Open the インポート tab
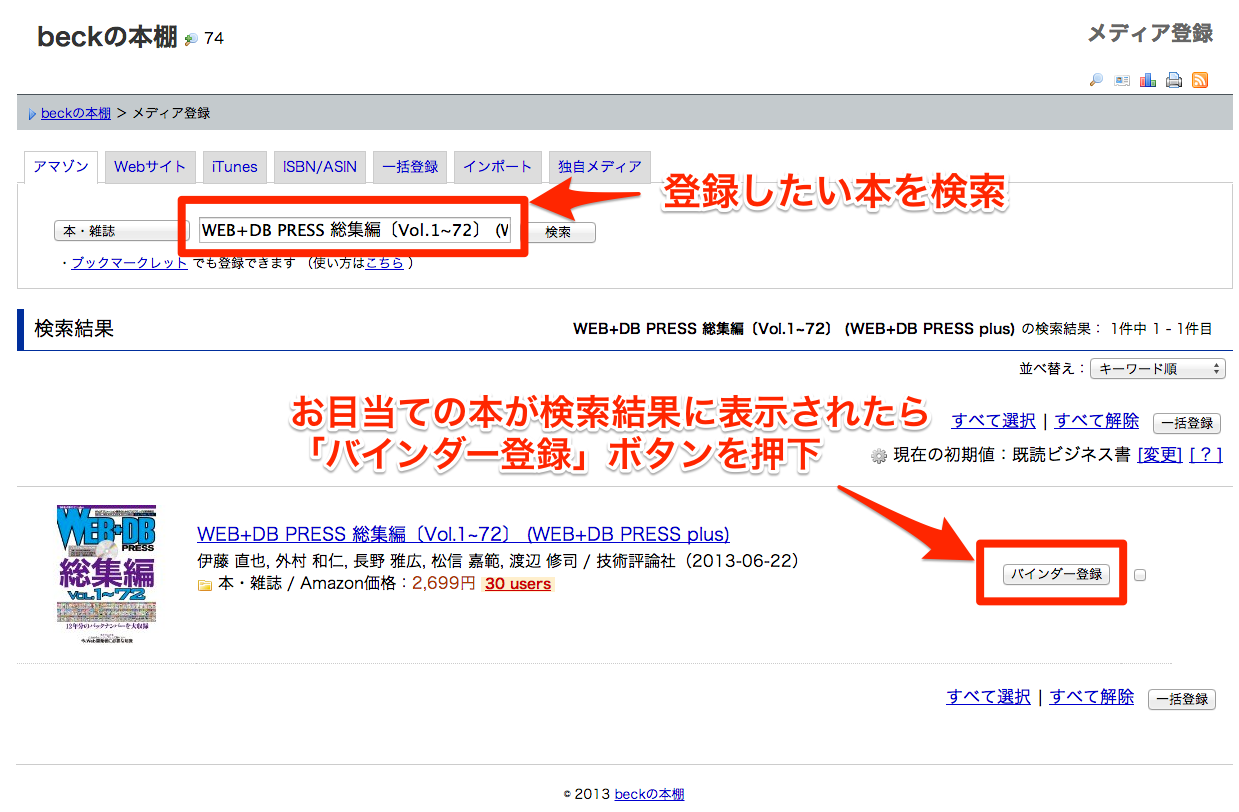1239x812 pixels. coord(497,167)
